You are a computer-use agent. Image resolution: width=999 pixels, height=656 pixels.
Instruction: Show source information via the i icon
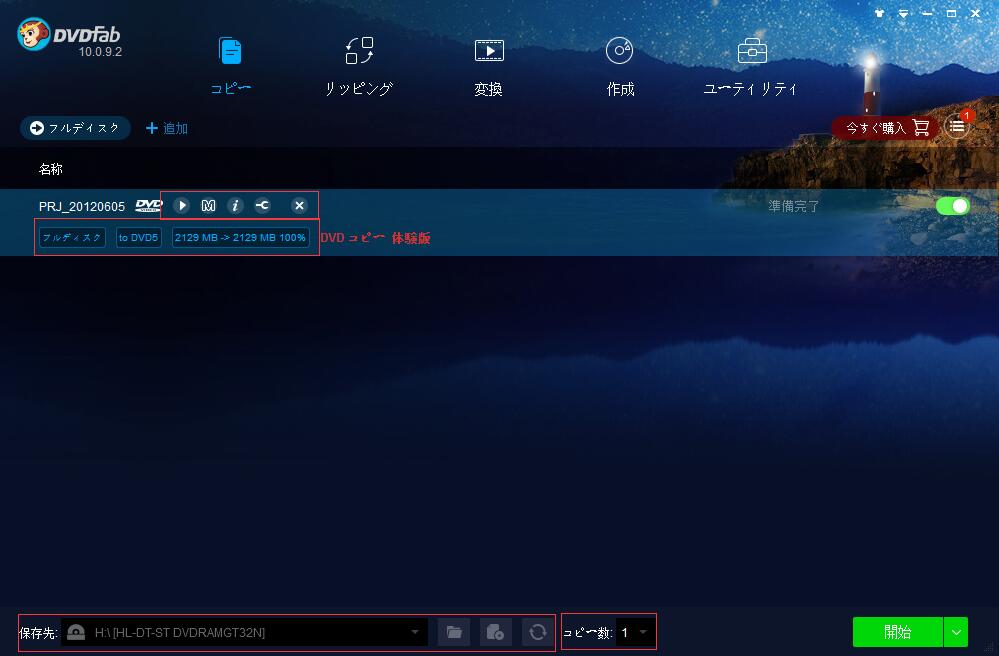pyautogui.click(x=235, y=206)
